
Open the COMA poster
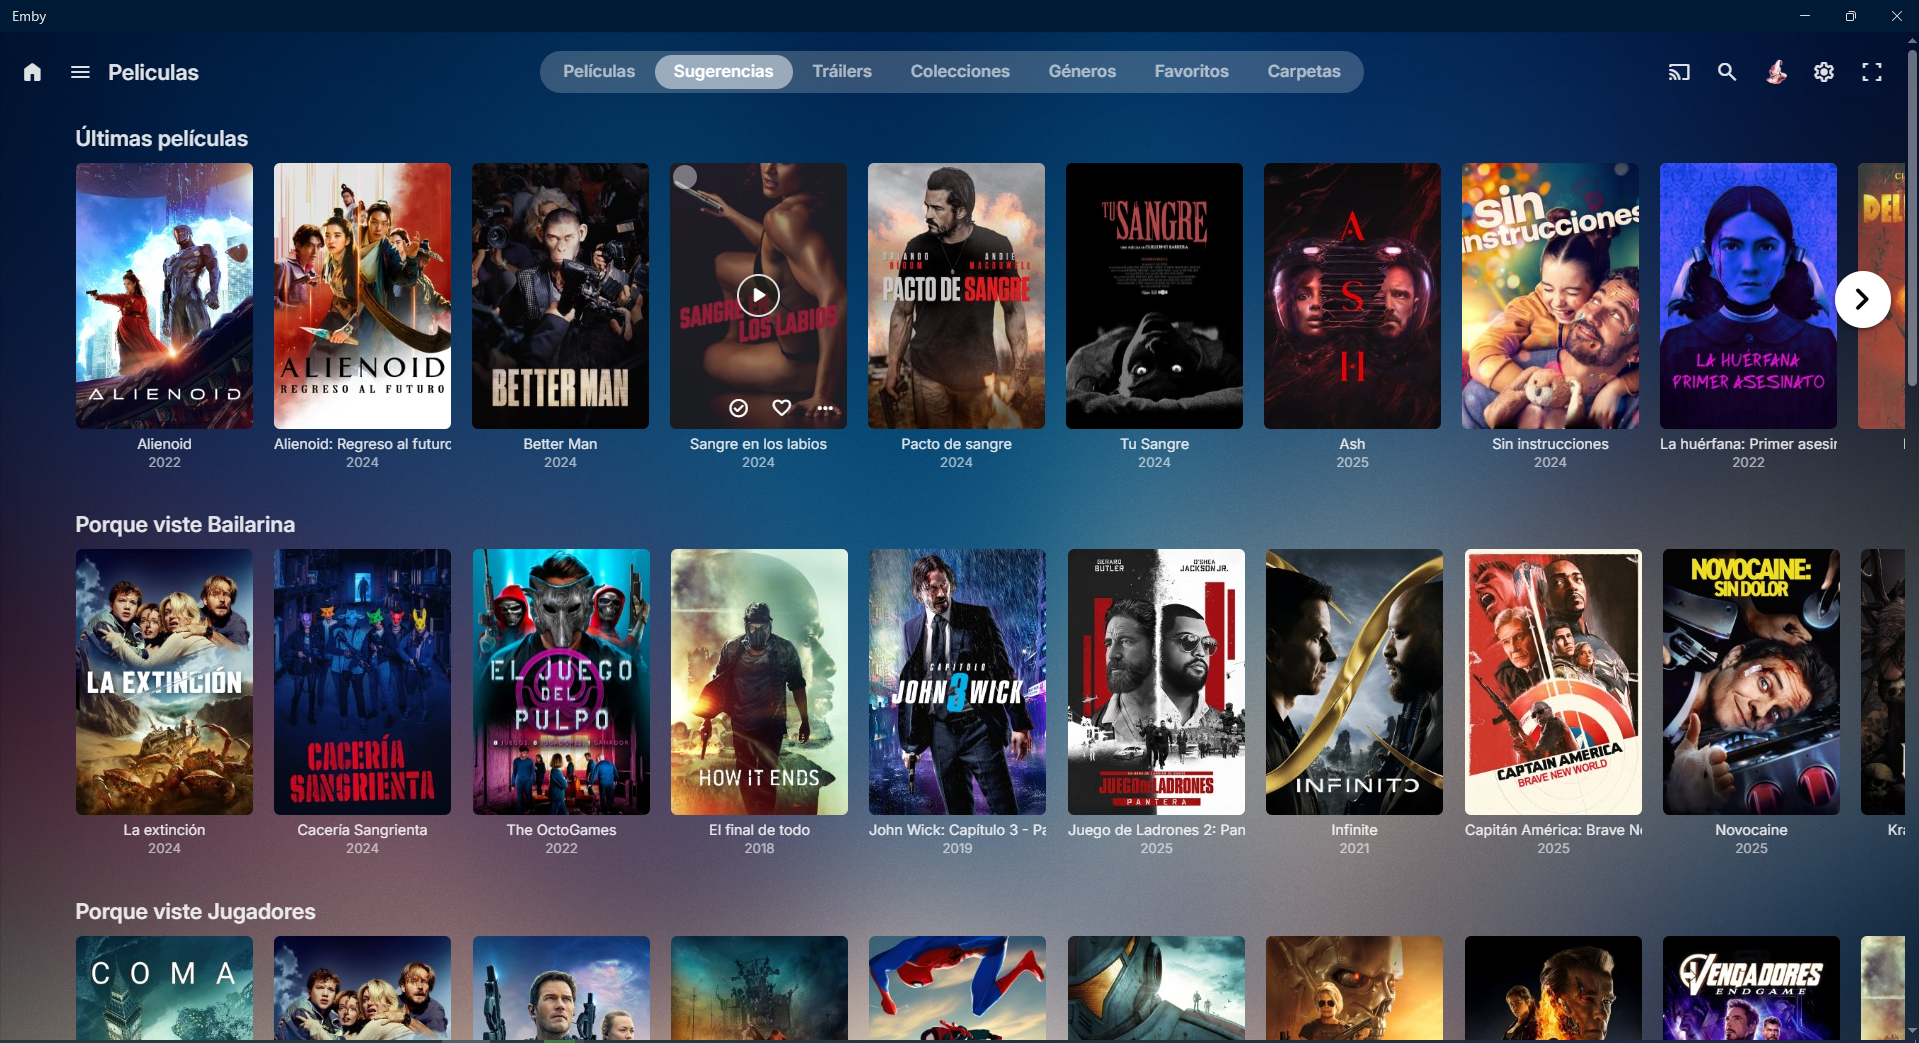tap(164, 988)
